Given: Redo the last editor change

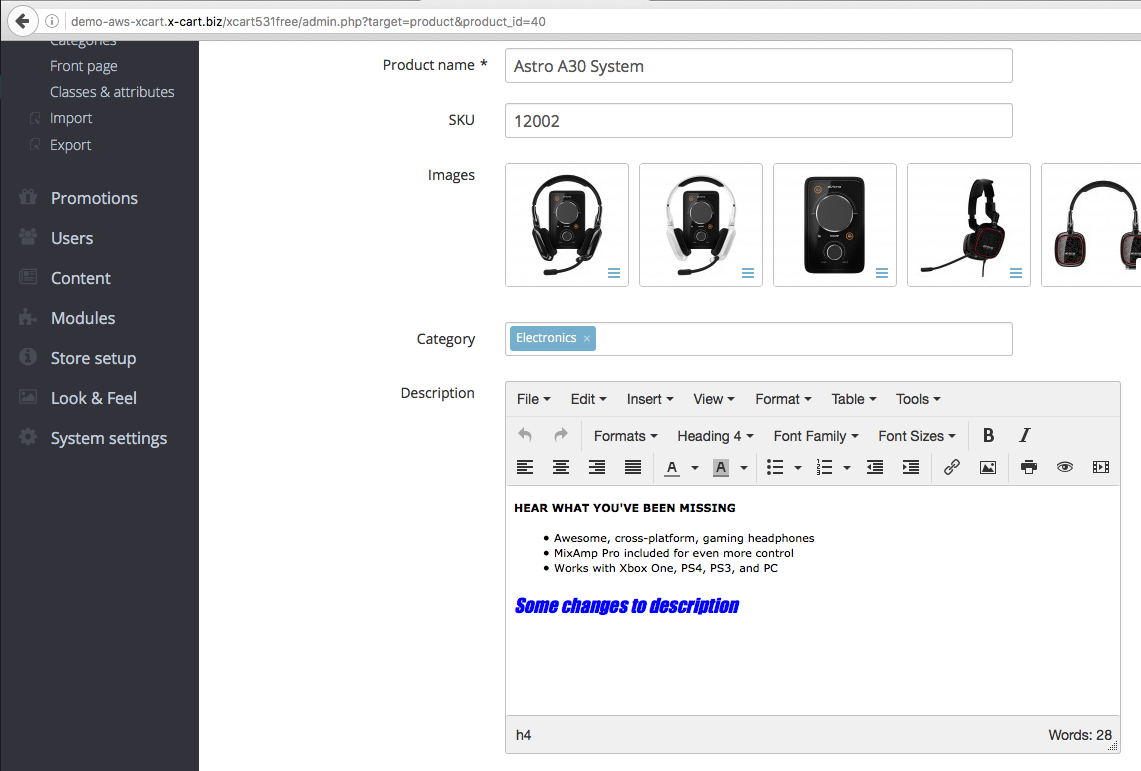Looking at the screenshot, I should (x=560, y=436).
